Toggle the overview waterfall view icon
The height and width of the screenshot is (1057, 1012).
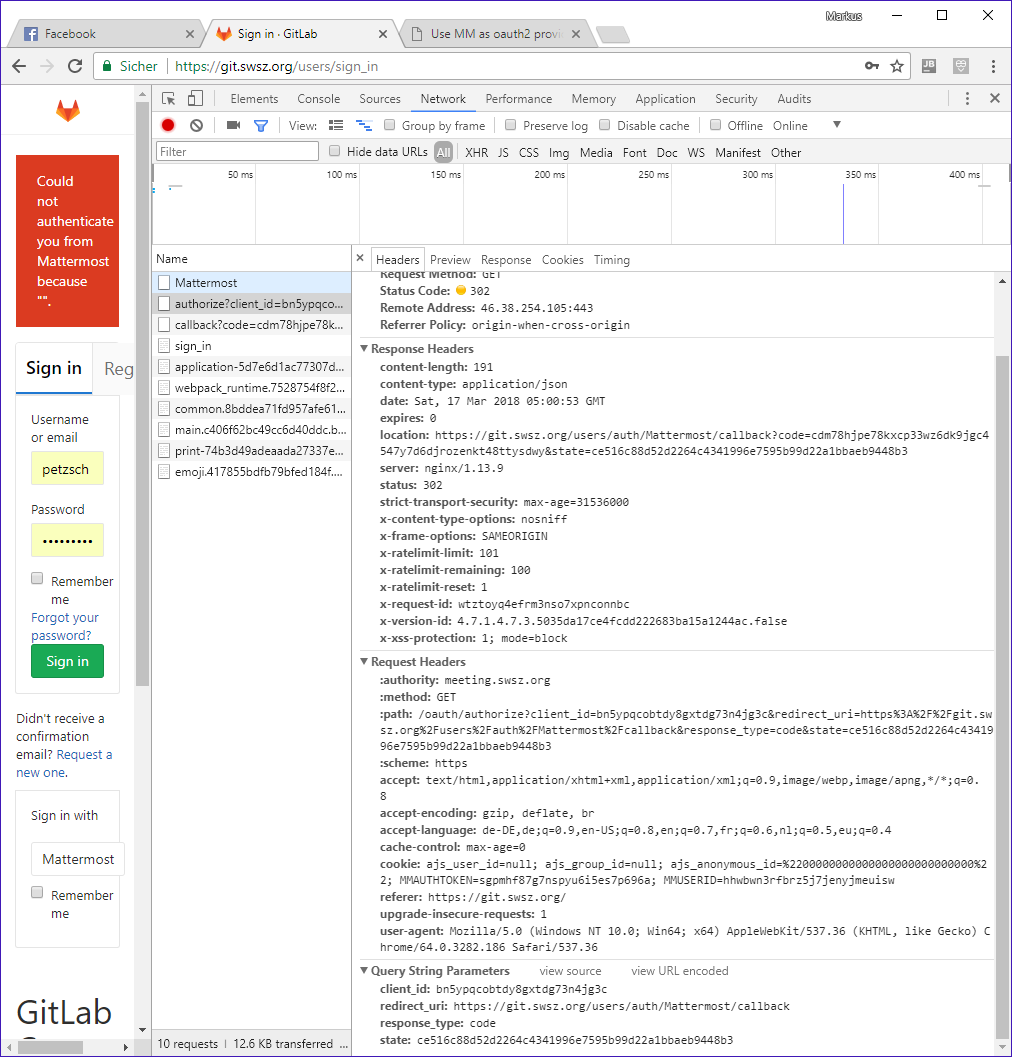pos(364,125)
